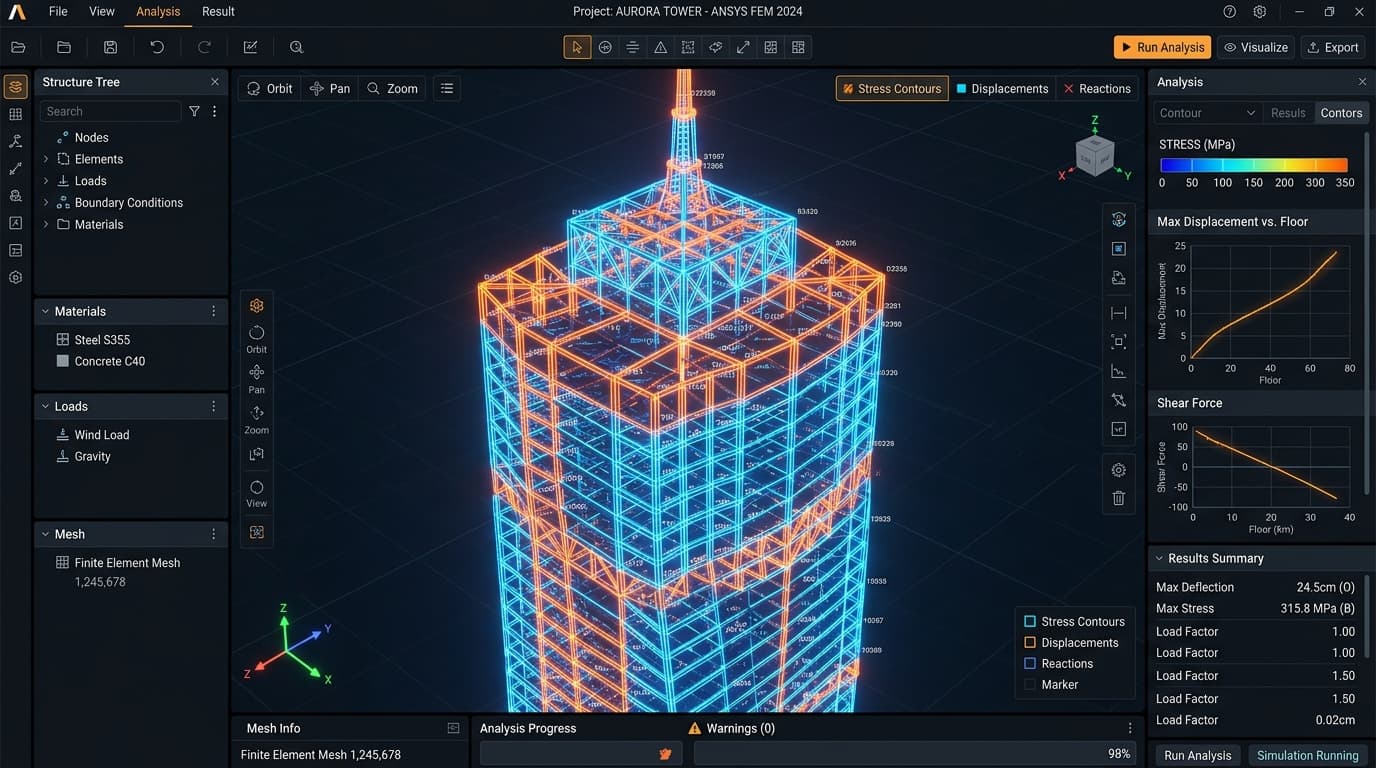
Task: Close the Structure Tree panel
Action: point(214,82)
